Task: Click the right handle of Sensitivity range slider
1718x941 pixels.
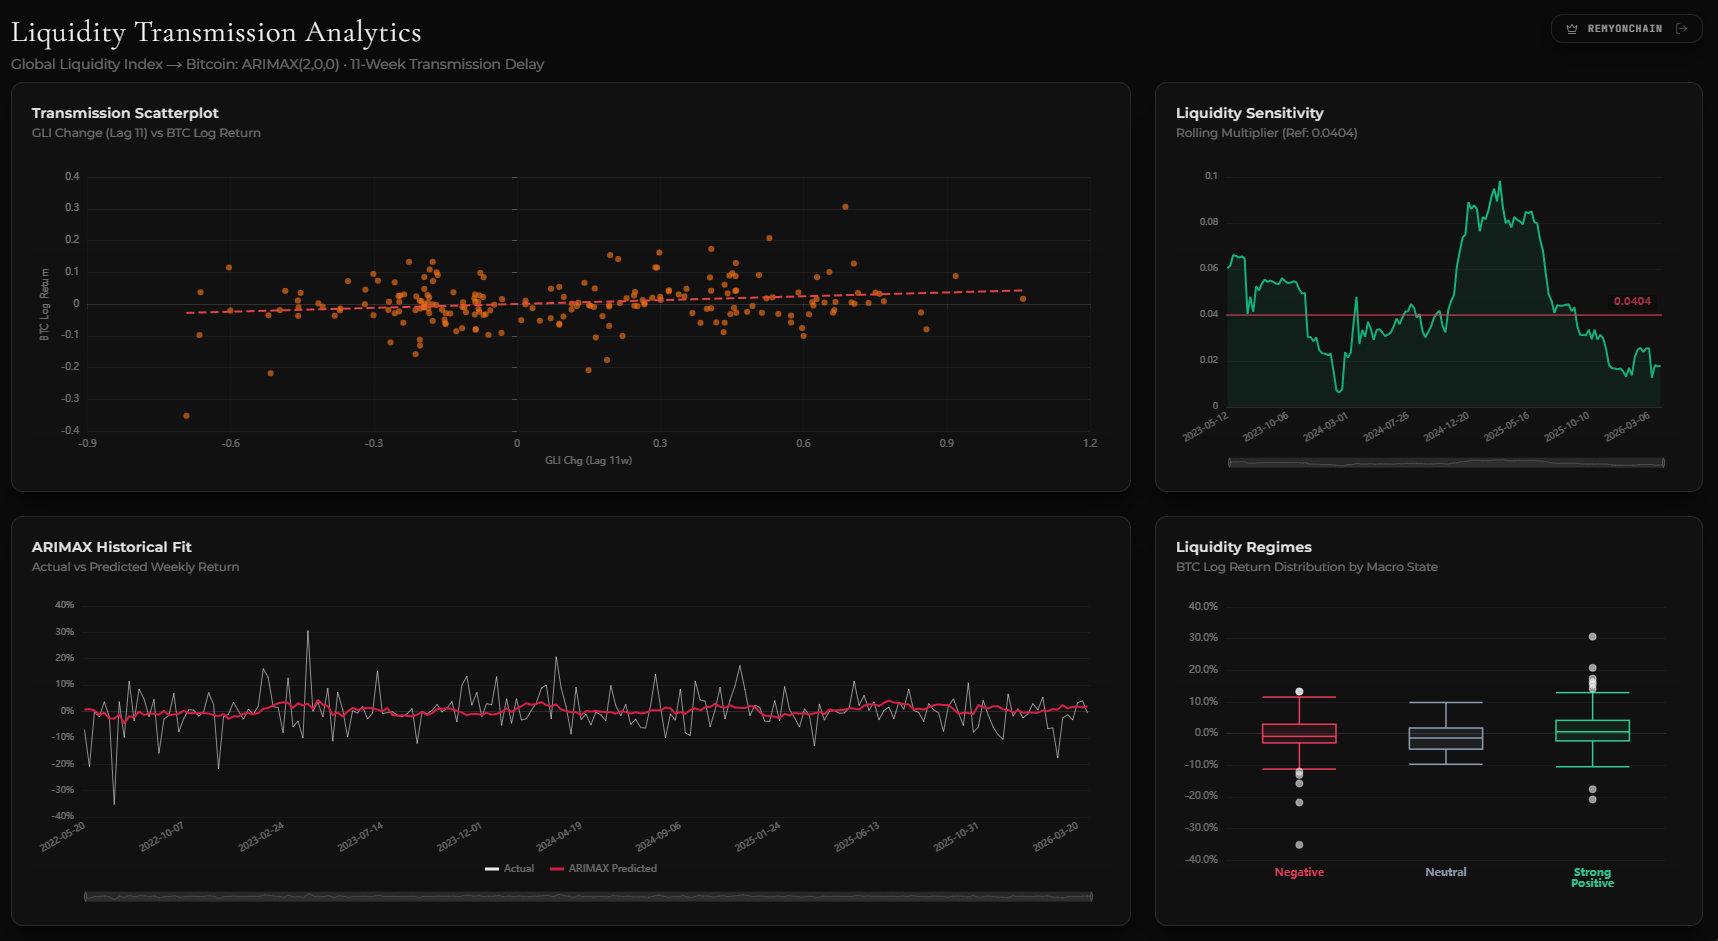Action: (x=1663, y=463)
